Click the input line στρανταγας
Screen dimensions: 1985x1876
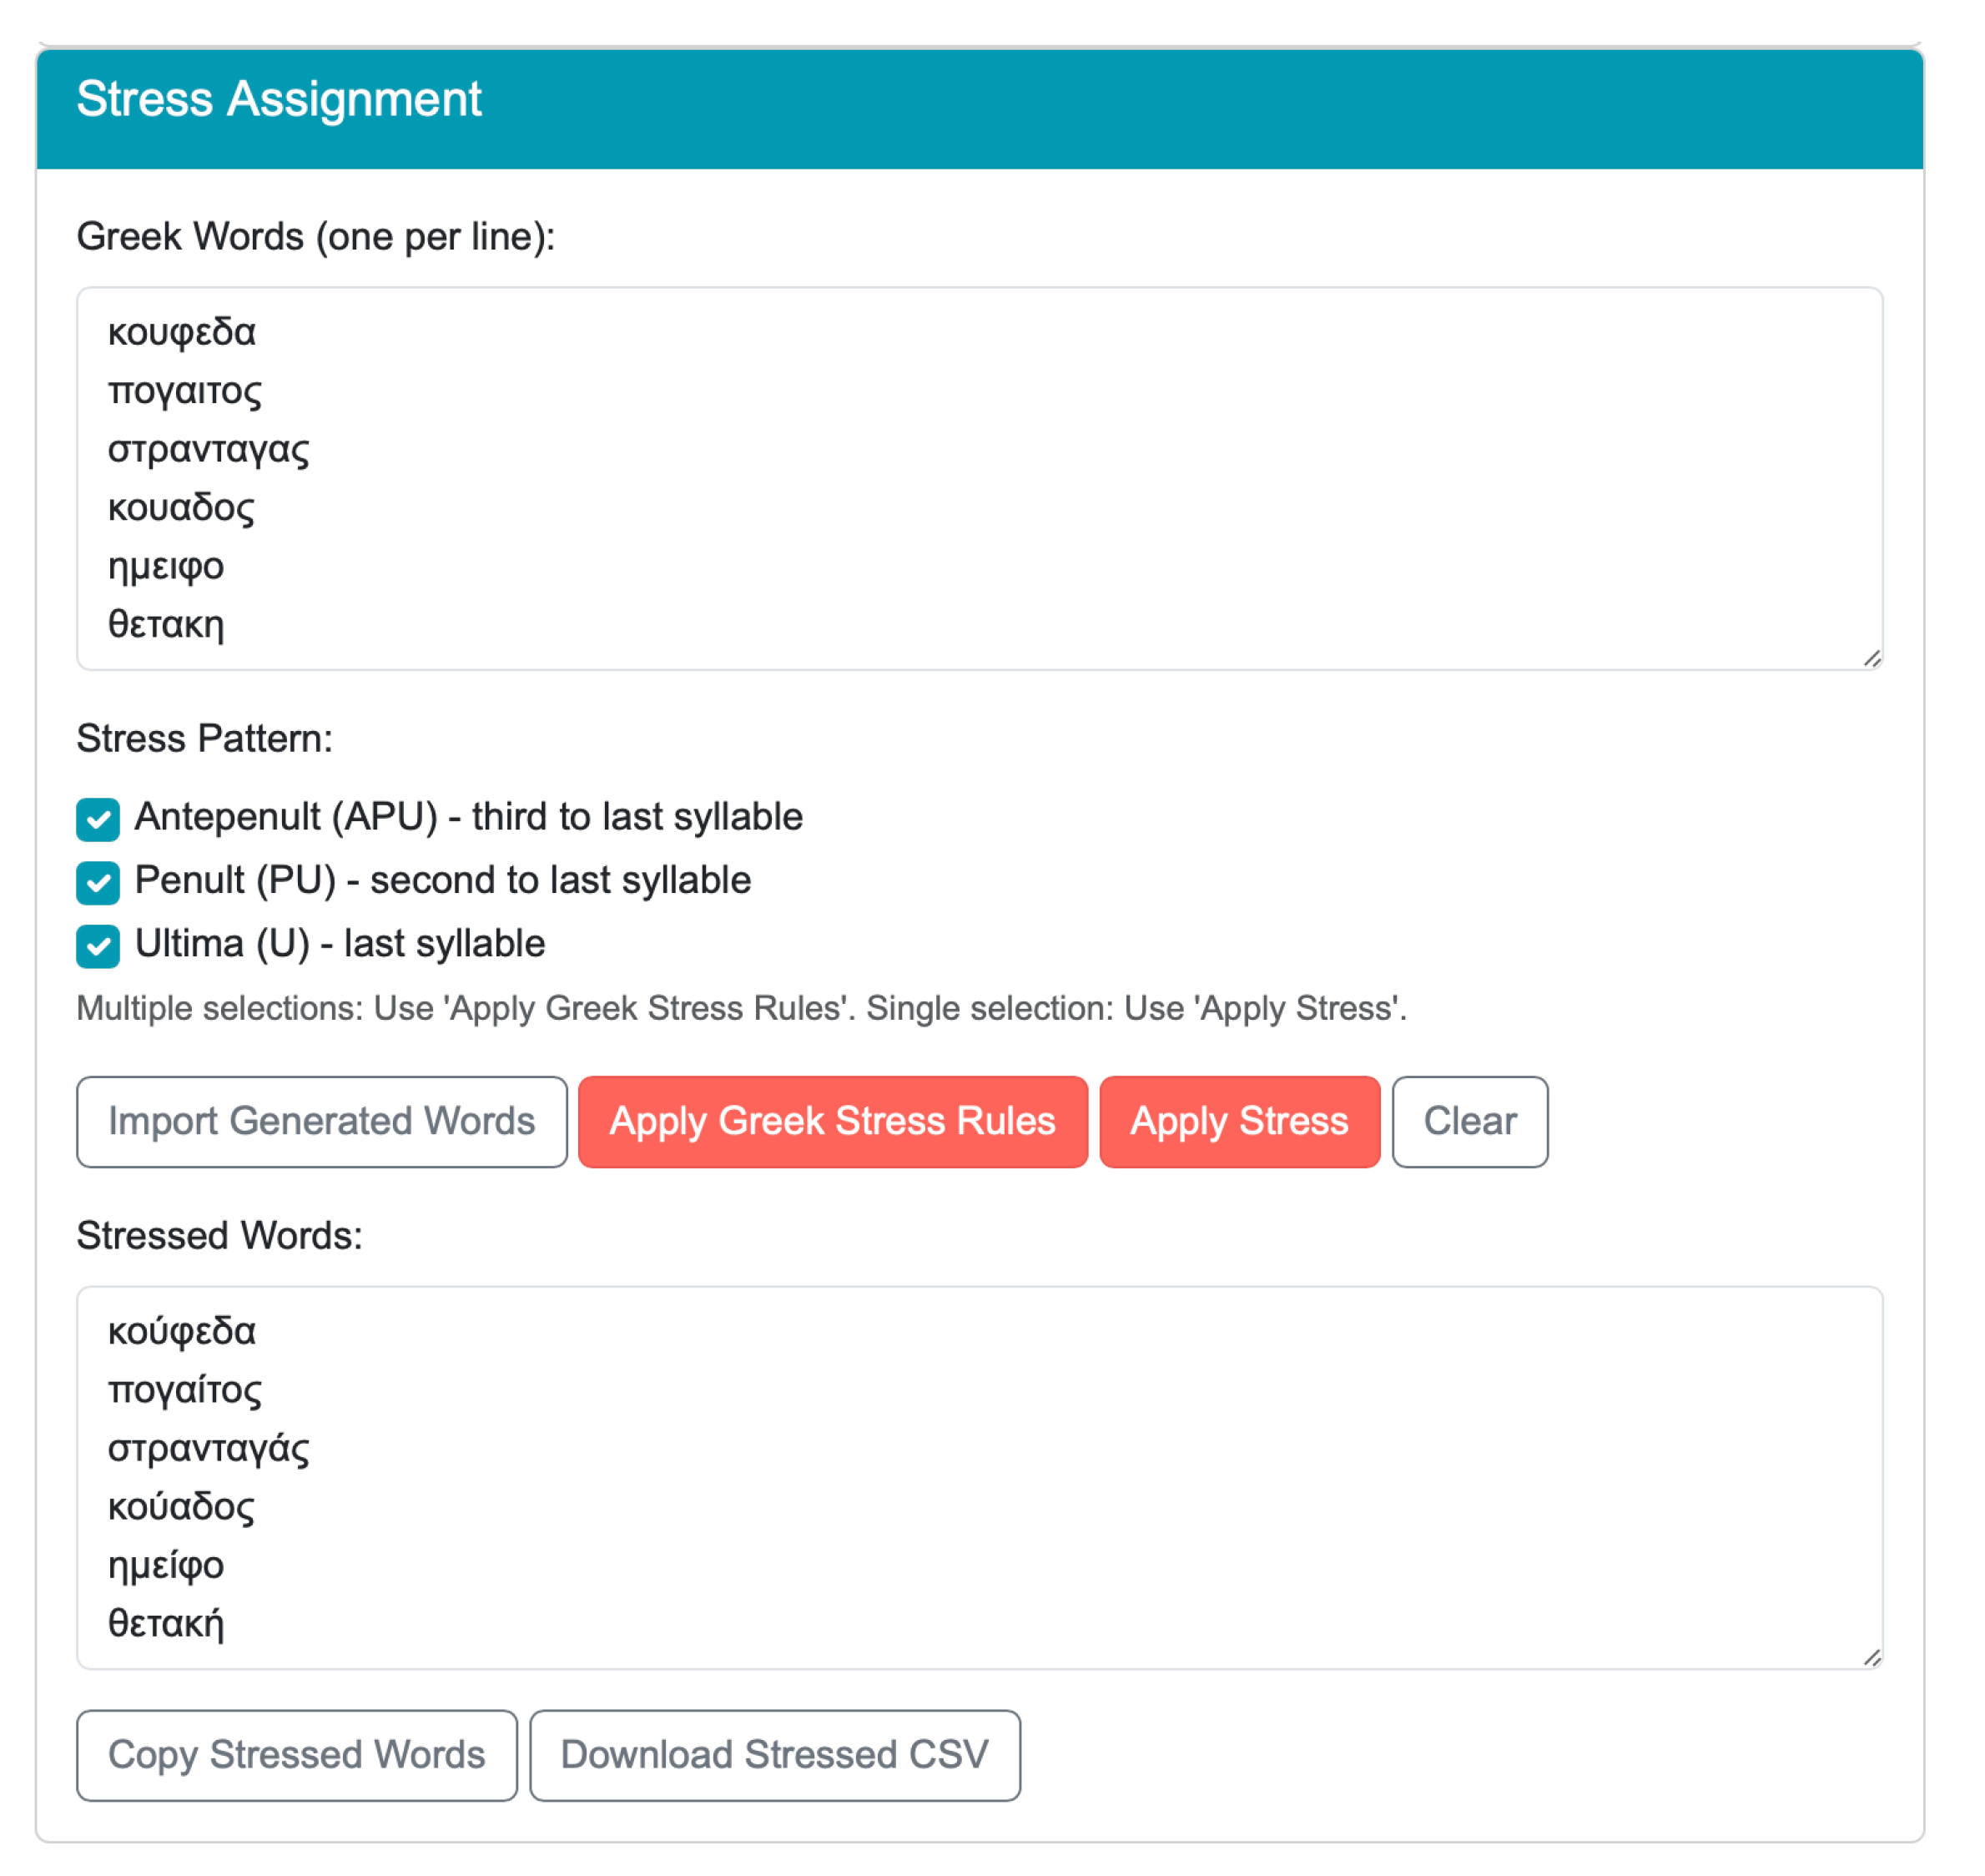(x=209, y=449)
